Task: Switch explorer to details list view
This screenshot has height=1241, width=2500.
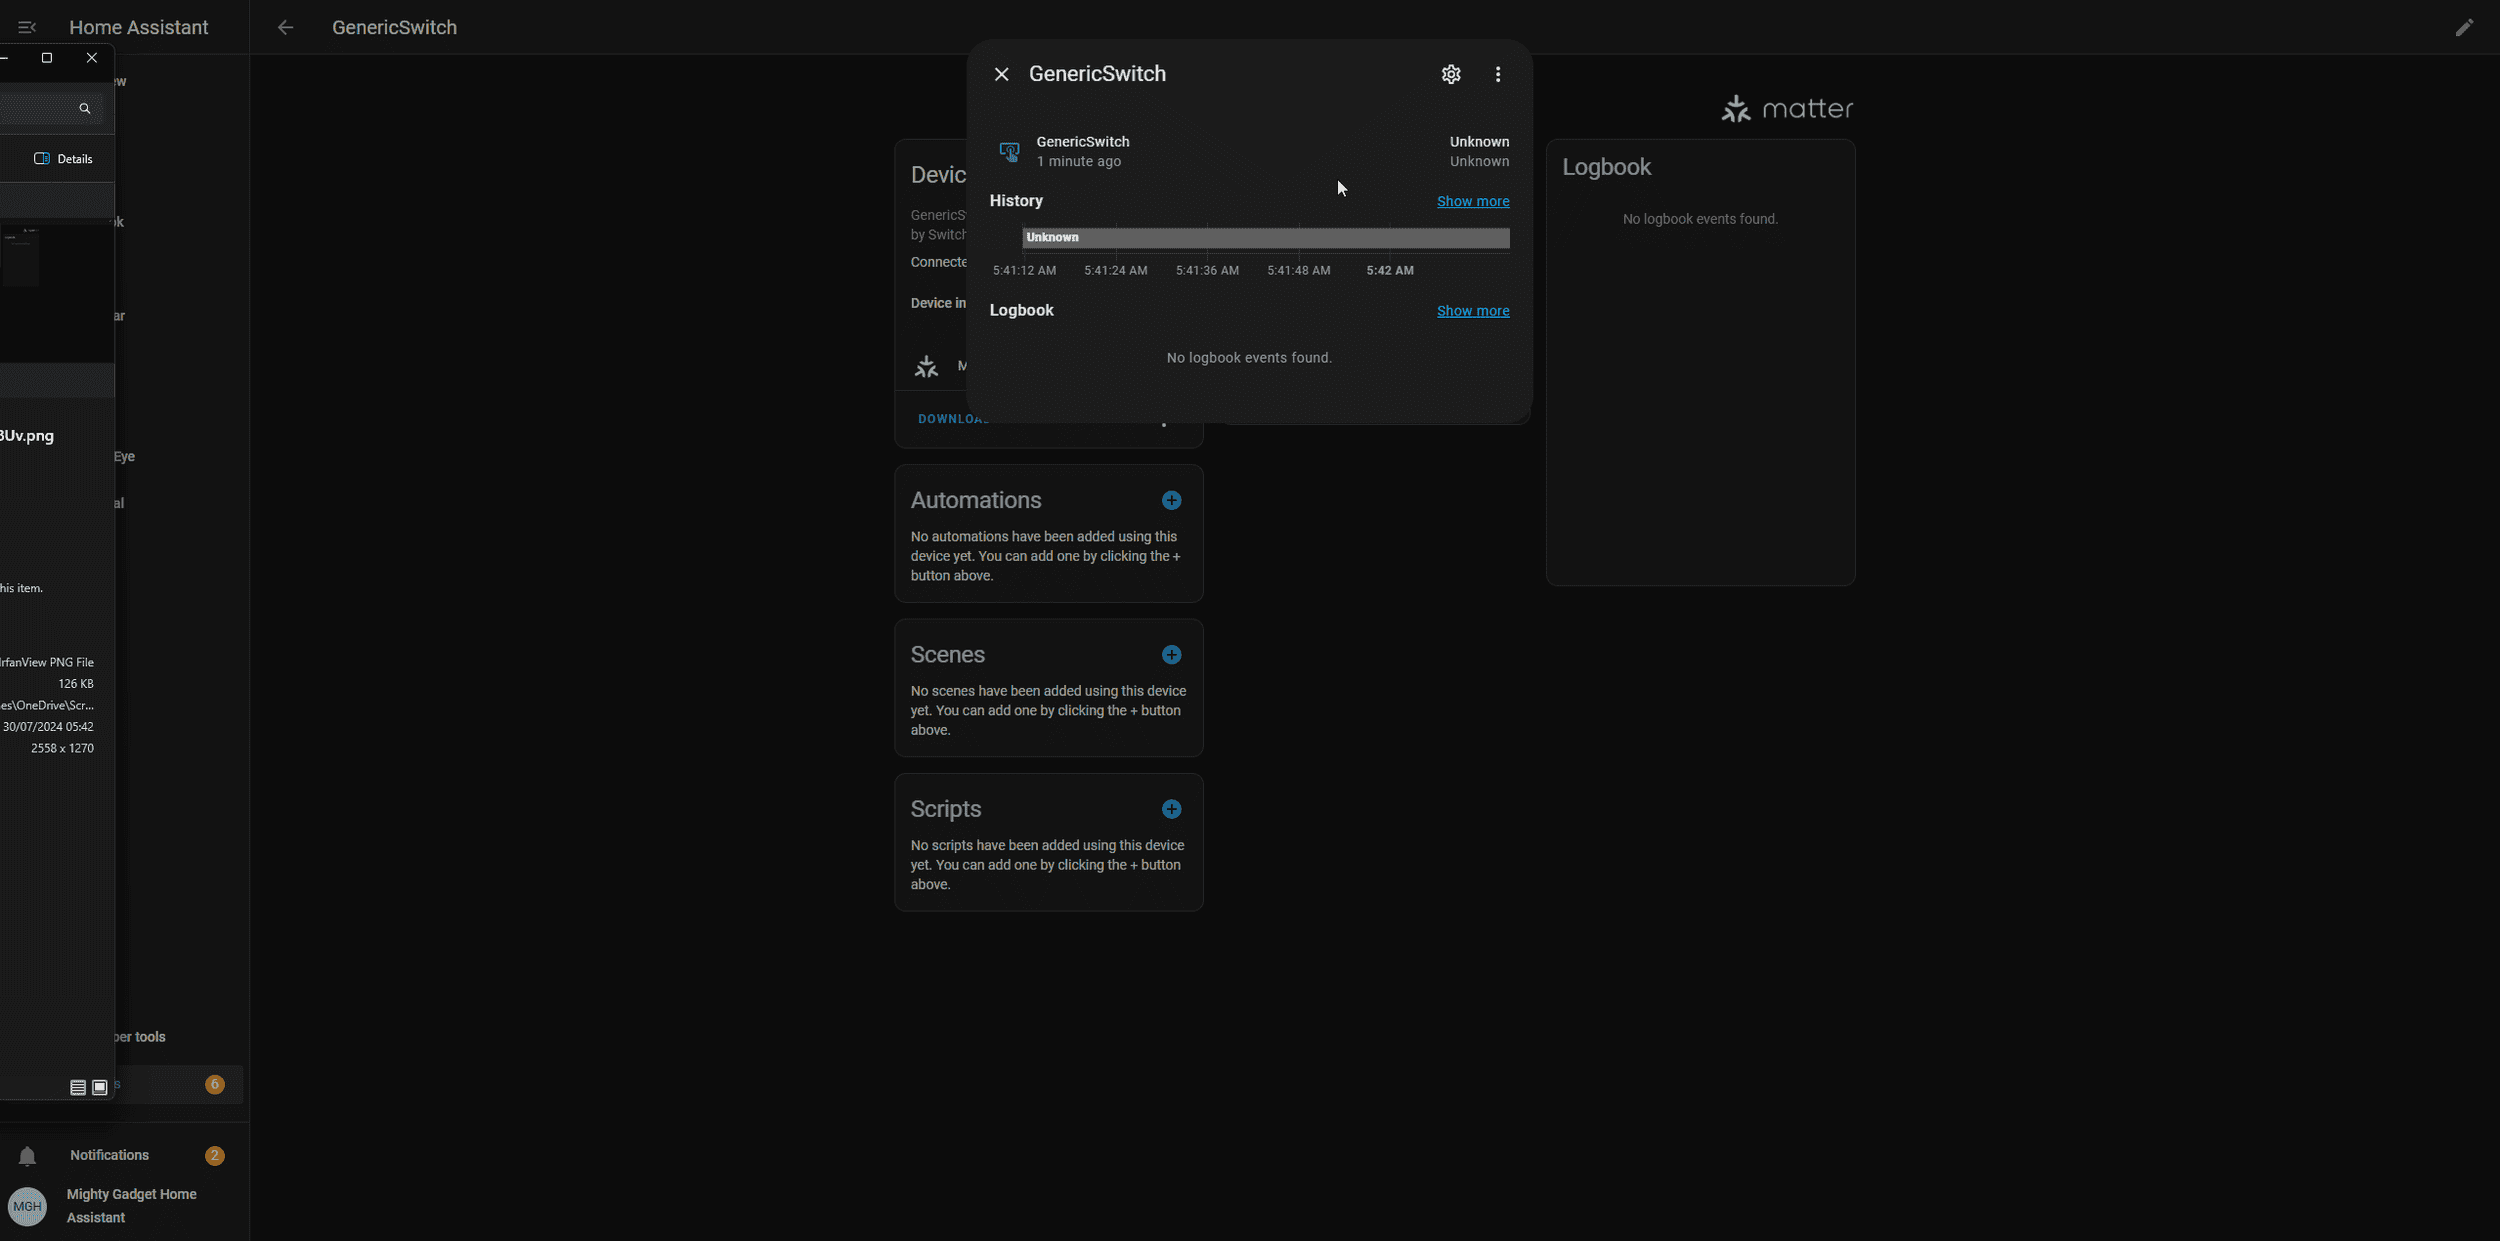Action: click(77, 1087)
